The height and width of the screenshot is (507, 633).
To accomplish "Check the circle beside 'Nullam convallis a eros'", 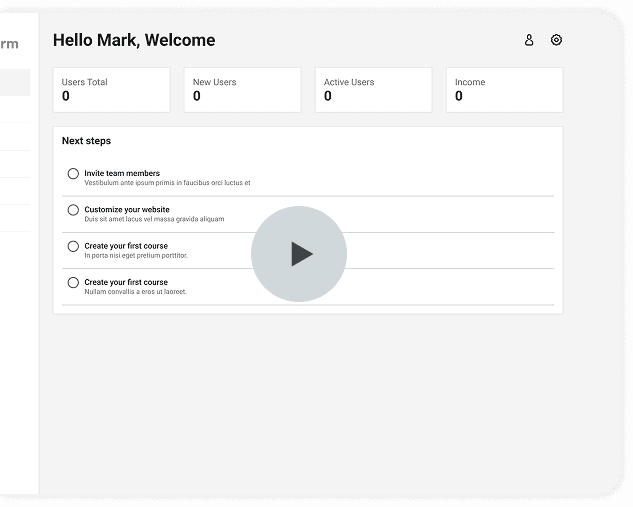I will [73, 283].
